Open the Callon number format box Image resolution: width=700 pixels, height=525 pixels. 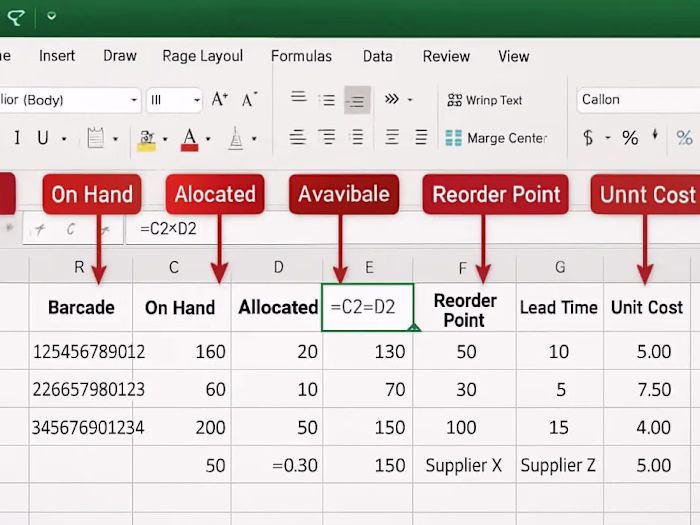pyautogui.click(x=638, y=100)
